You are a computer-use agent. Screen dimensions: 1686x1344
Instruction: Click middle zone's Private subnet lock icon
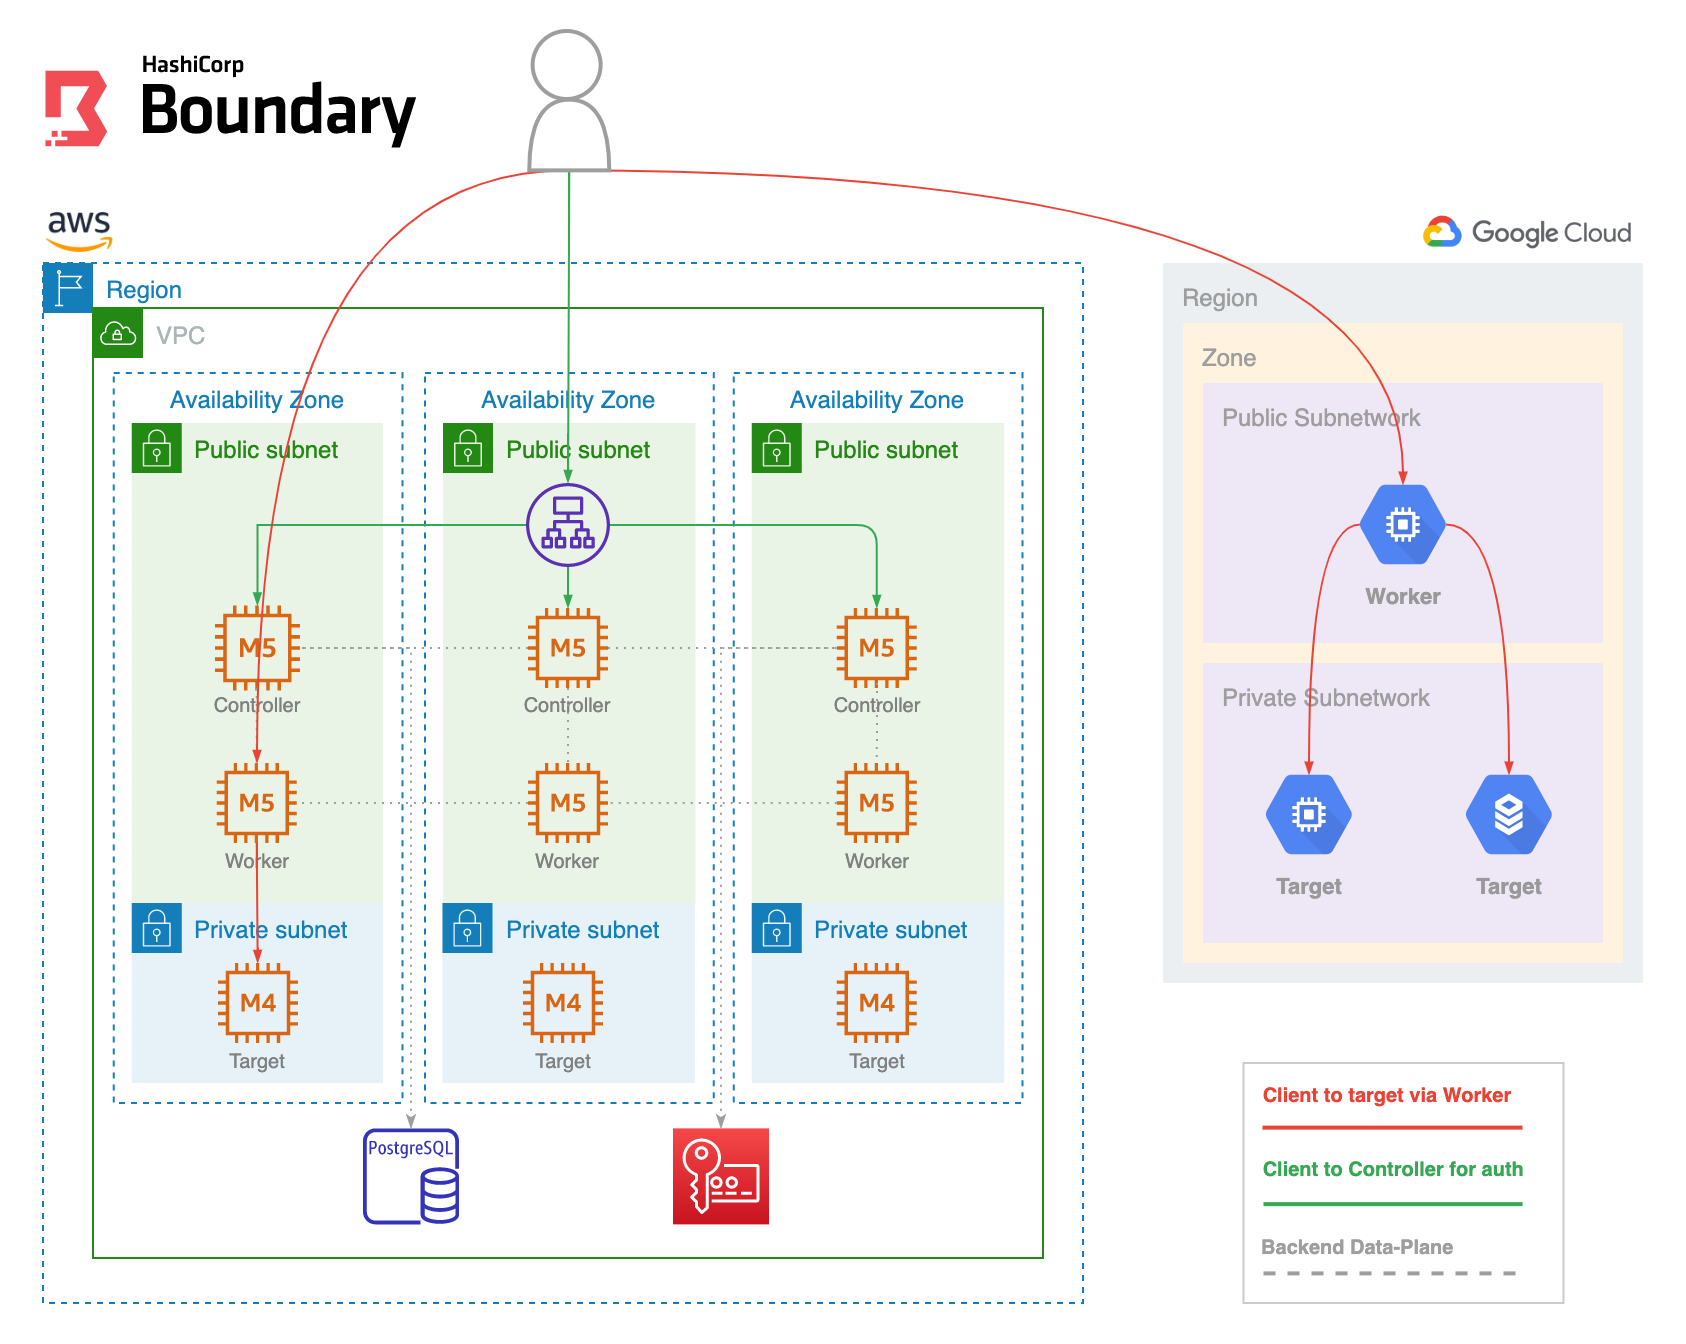tap(468, 928)
